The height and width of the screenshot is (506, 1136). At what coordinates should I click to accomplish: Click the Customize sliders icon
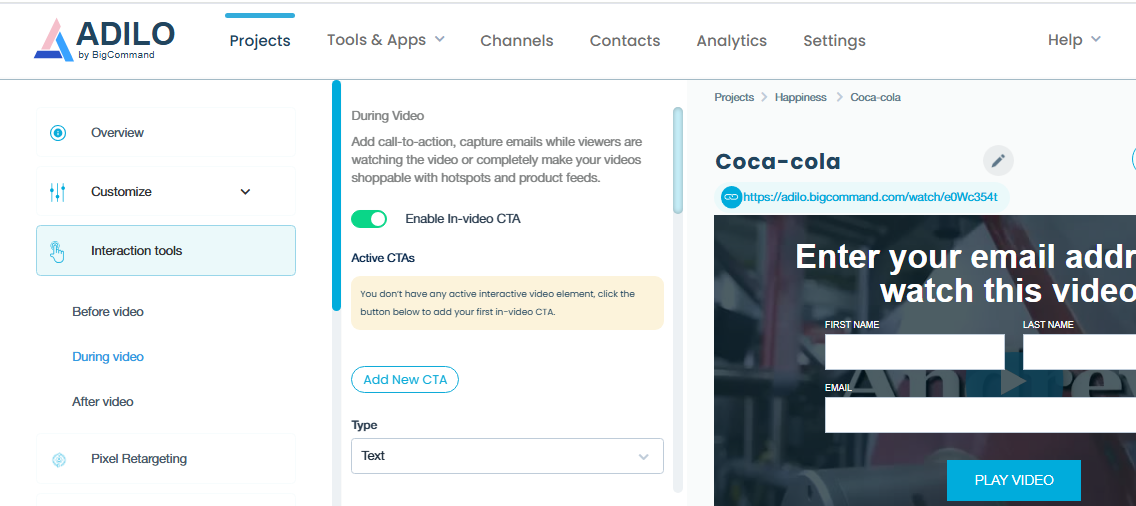(x=58, y=192)
